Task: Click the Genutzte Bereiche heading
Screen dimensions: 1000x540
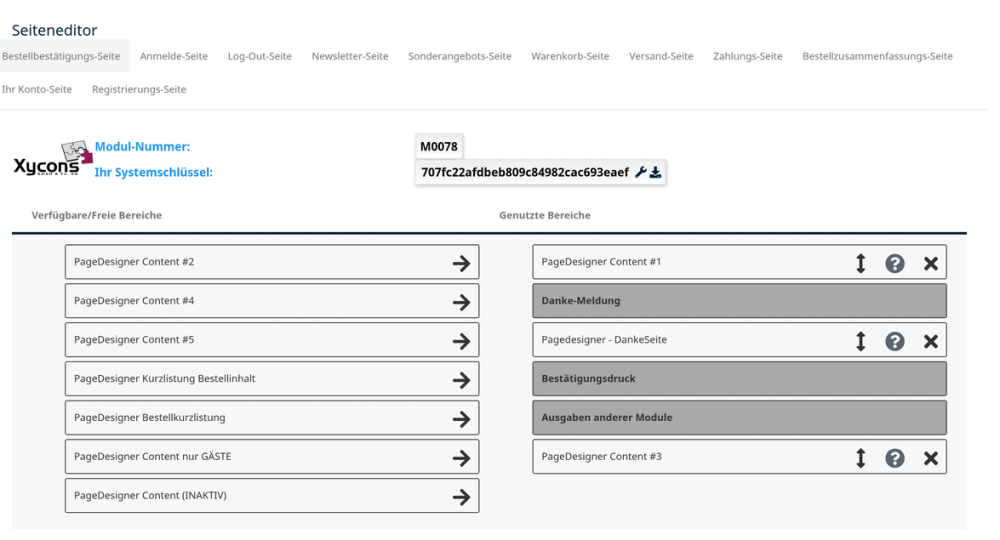Action: (545, 215)
